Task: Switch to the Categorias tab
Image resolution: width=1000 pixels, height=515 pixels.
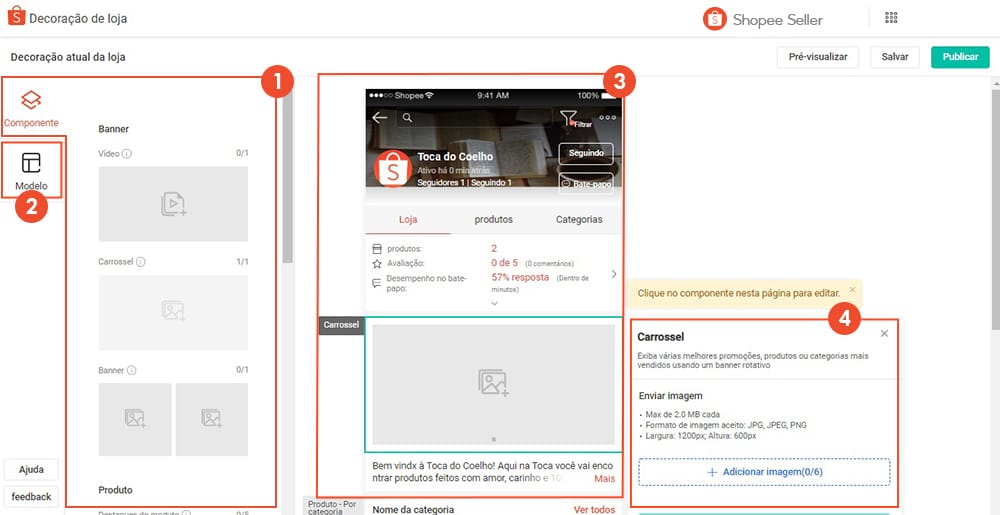Action: click(x=579, y=219)
